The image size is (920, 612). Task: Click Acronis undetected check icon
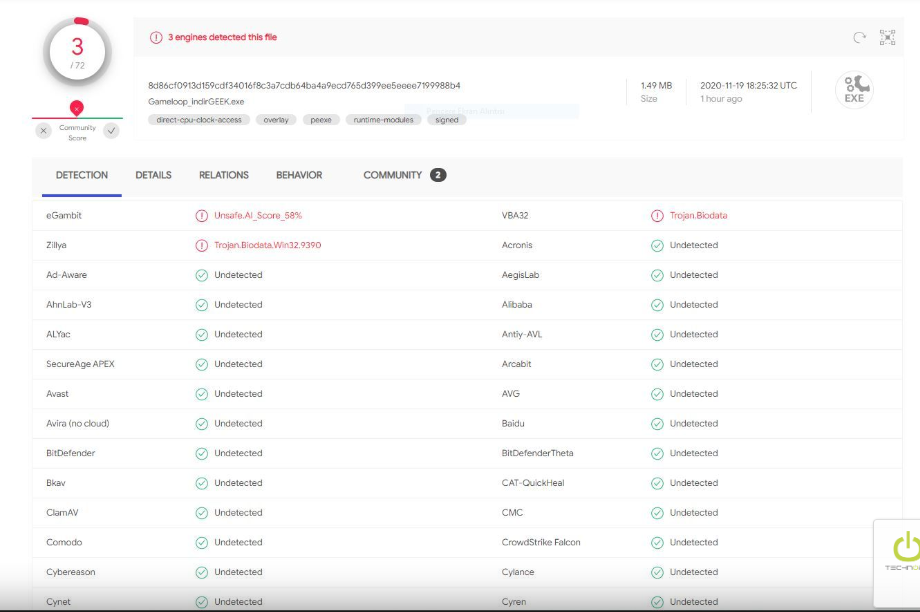pos(657,245)
